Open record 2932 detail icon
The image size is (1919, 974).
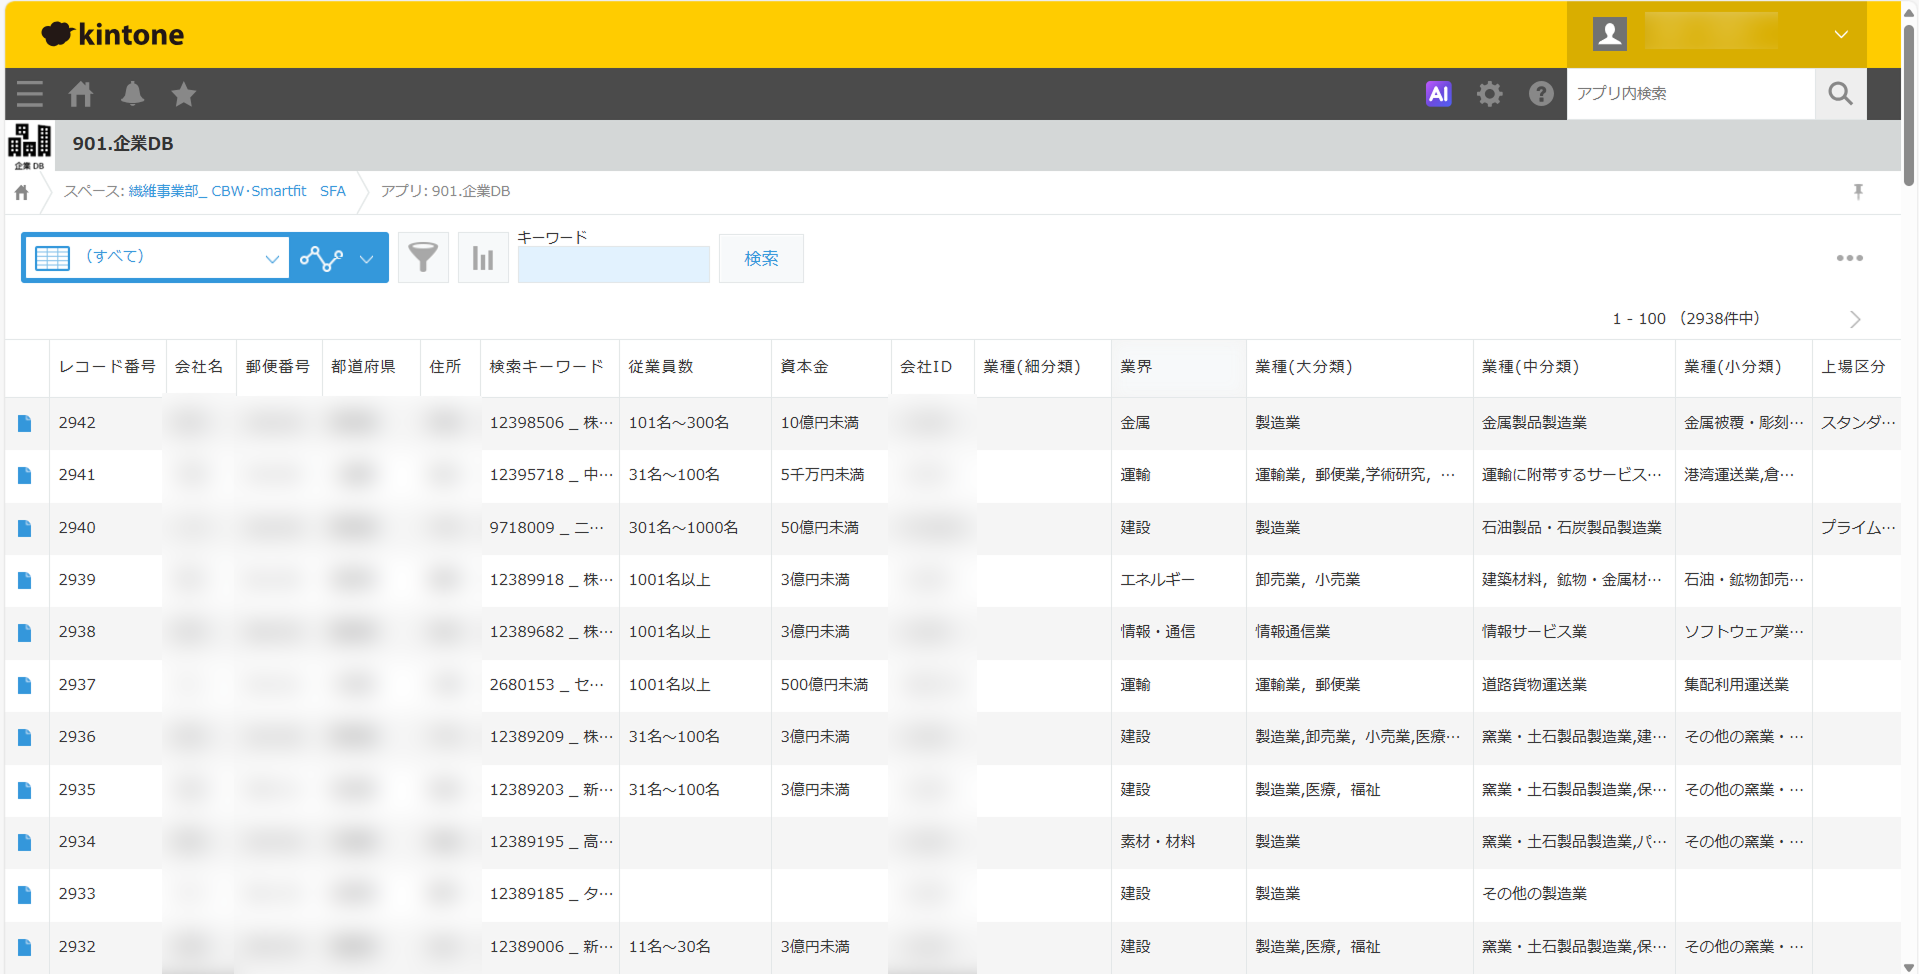point(25,948)
